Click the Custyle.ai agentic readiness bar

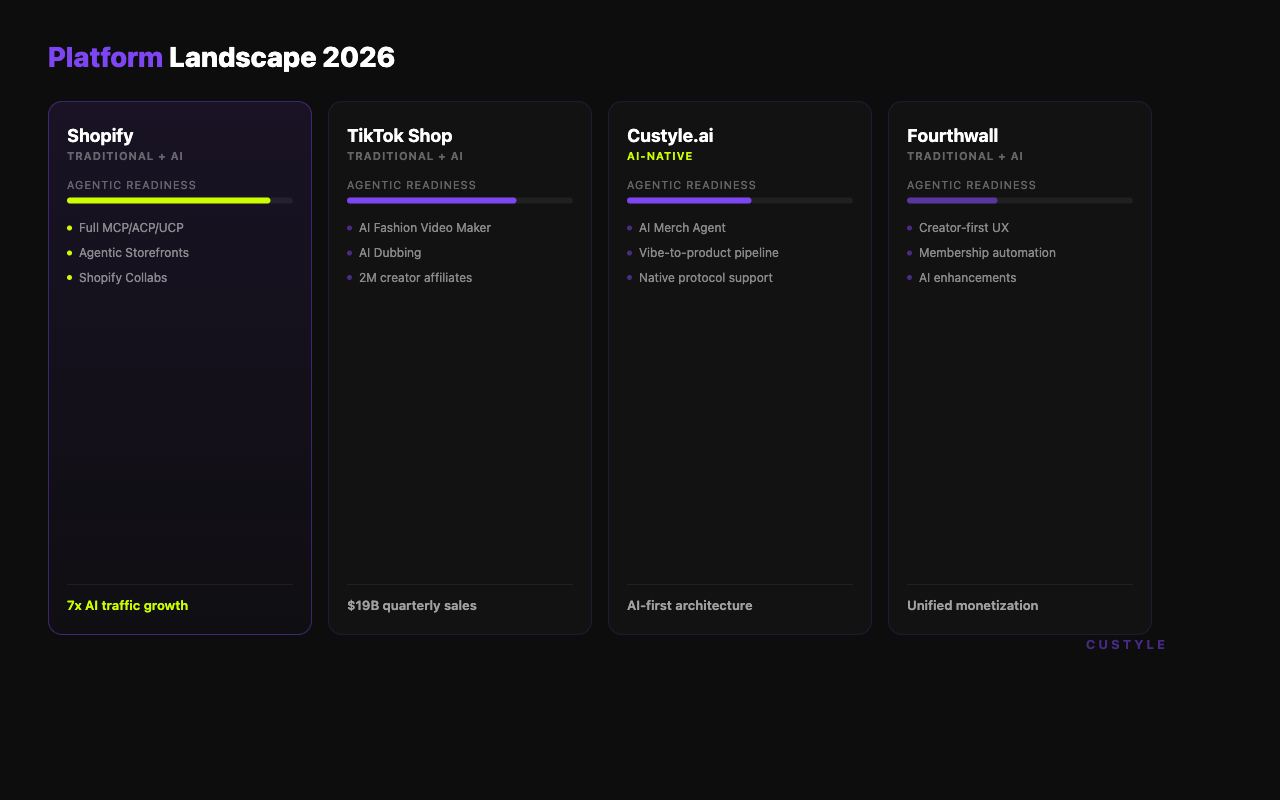(x=740, y=201)
